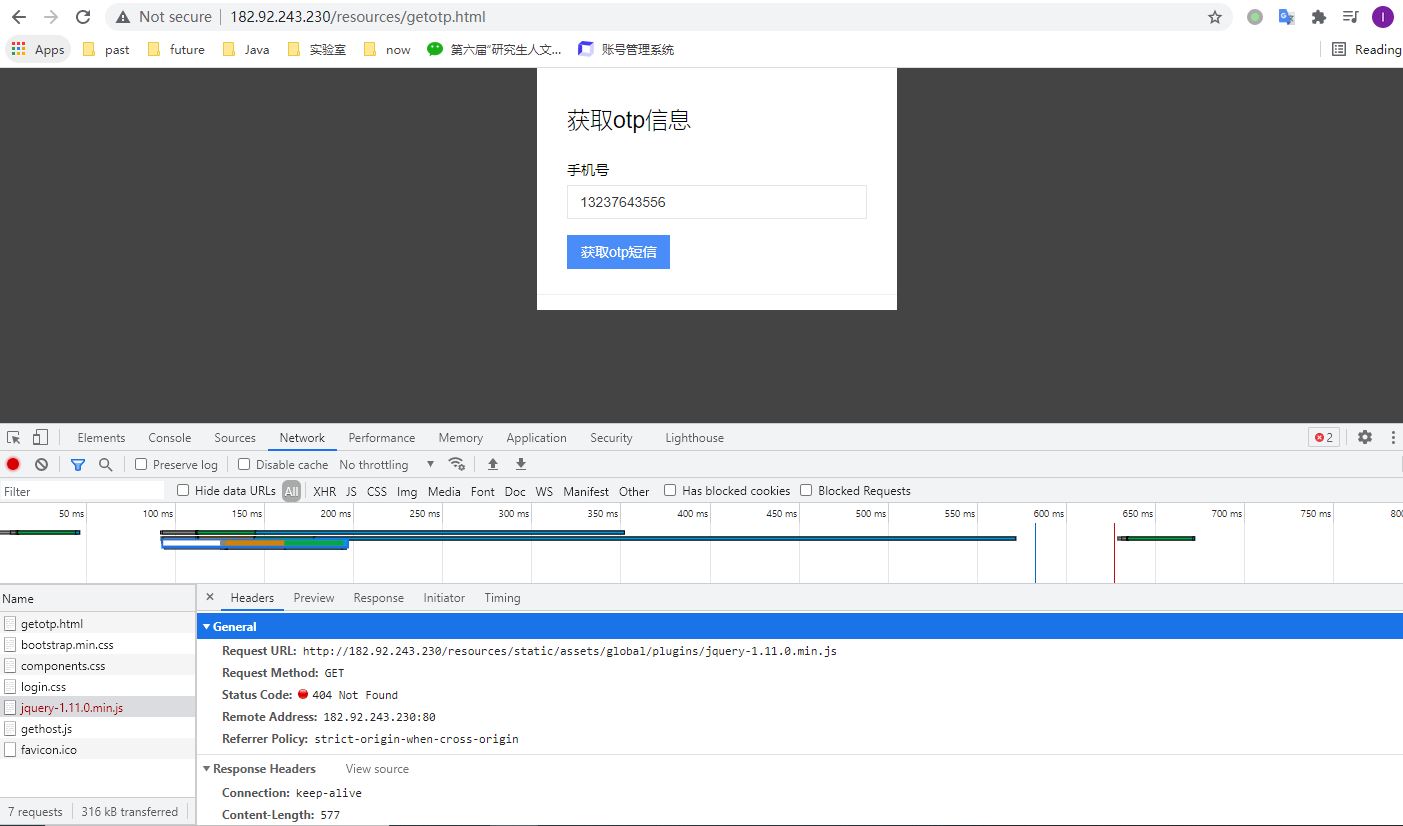Filter requests by Font type
The width and height of the screenshot is (1403, 826).
click(x=483, y=491)
